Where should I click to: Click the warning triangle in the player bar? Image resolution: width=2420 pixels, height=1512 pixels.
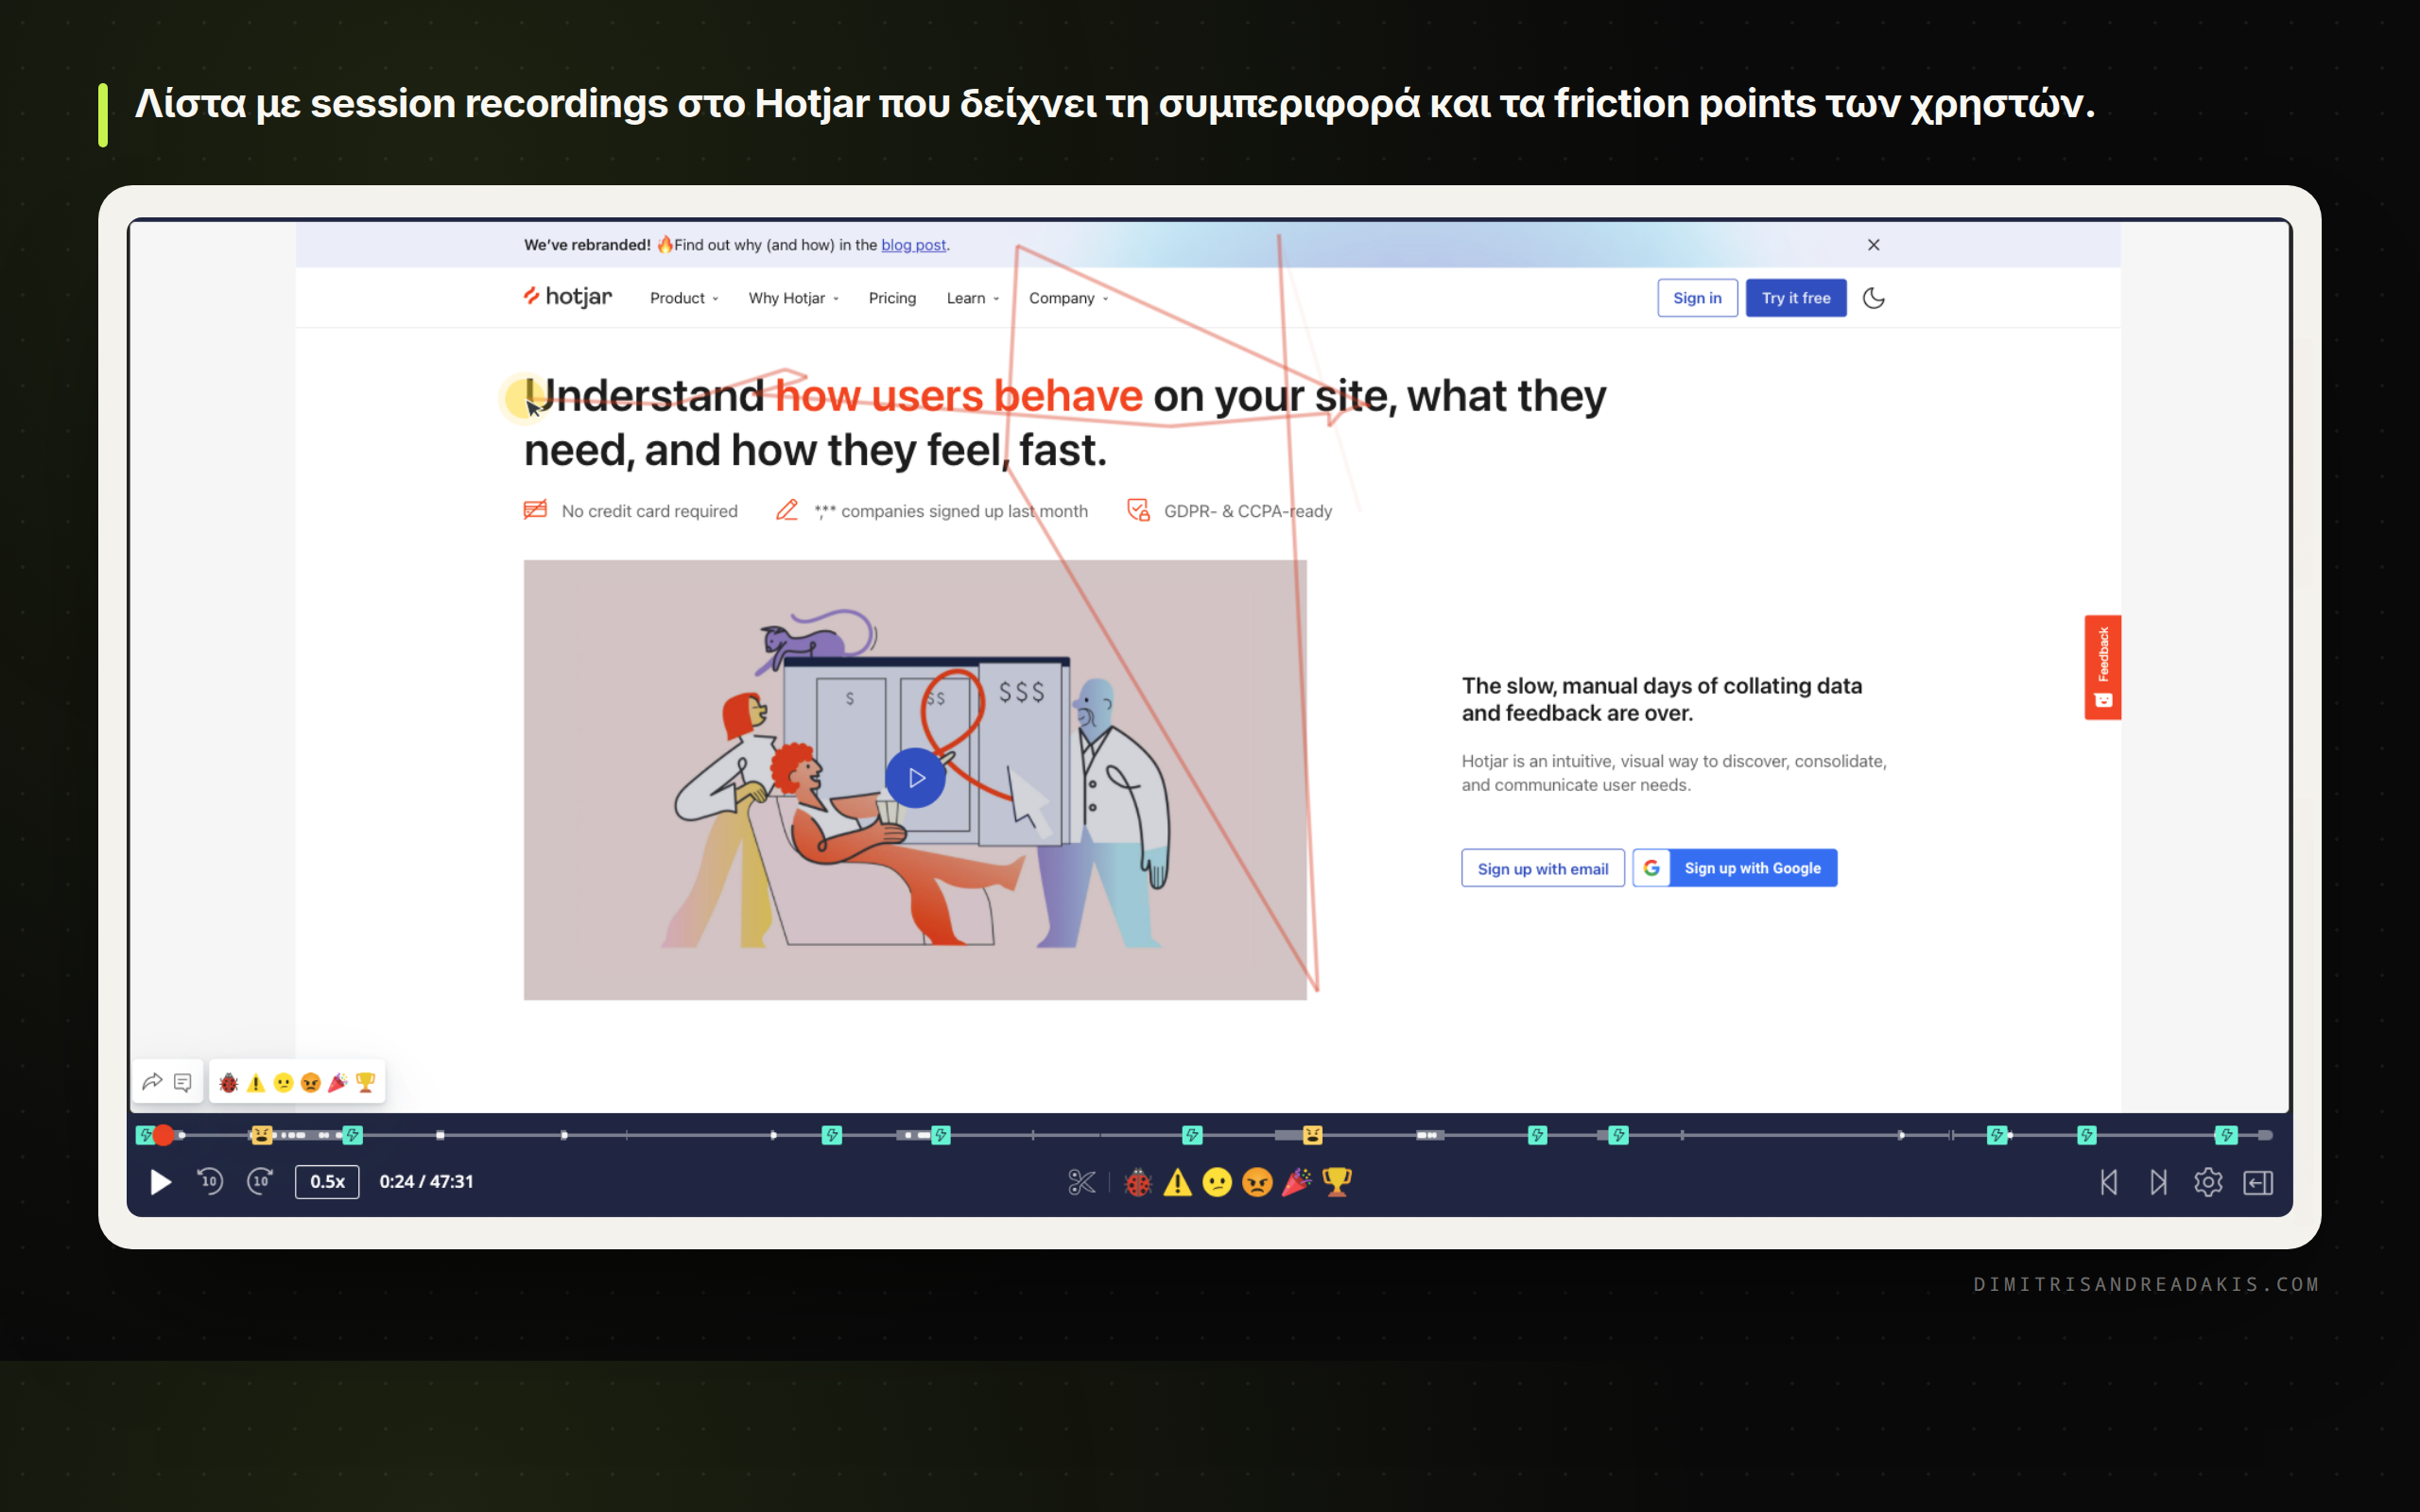pyautogui.click(x=1178, y=1183)
